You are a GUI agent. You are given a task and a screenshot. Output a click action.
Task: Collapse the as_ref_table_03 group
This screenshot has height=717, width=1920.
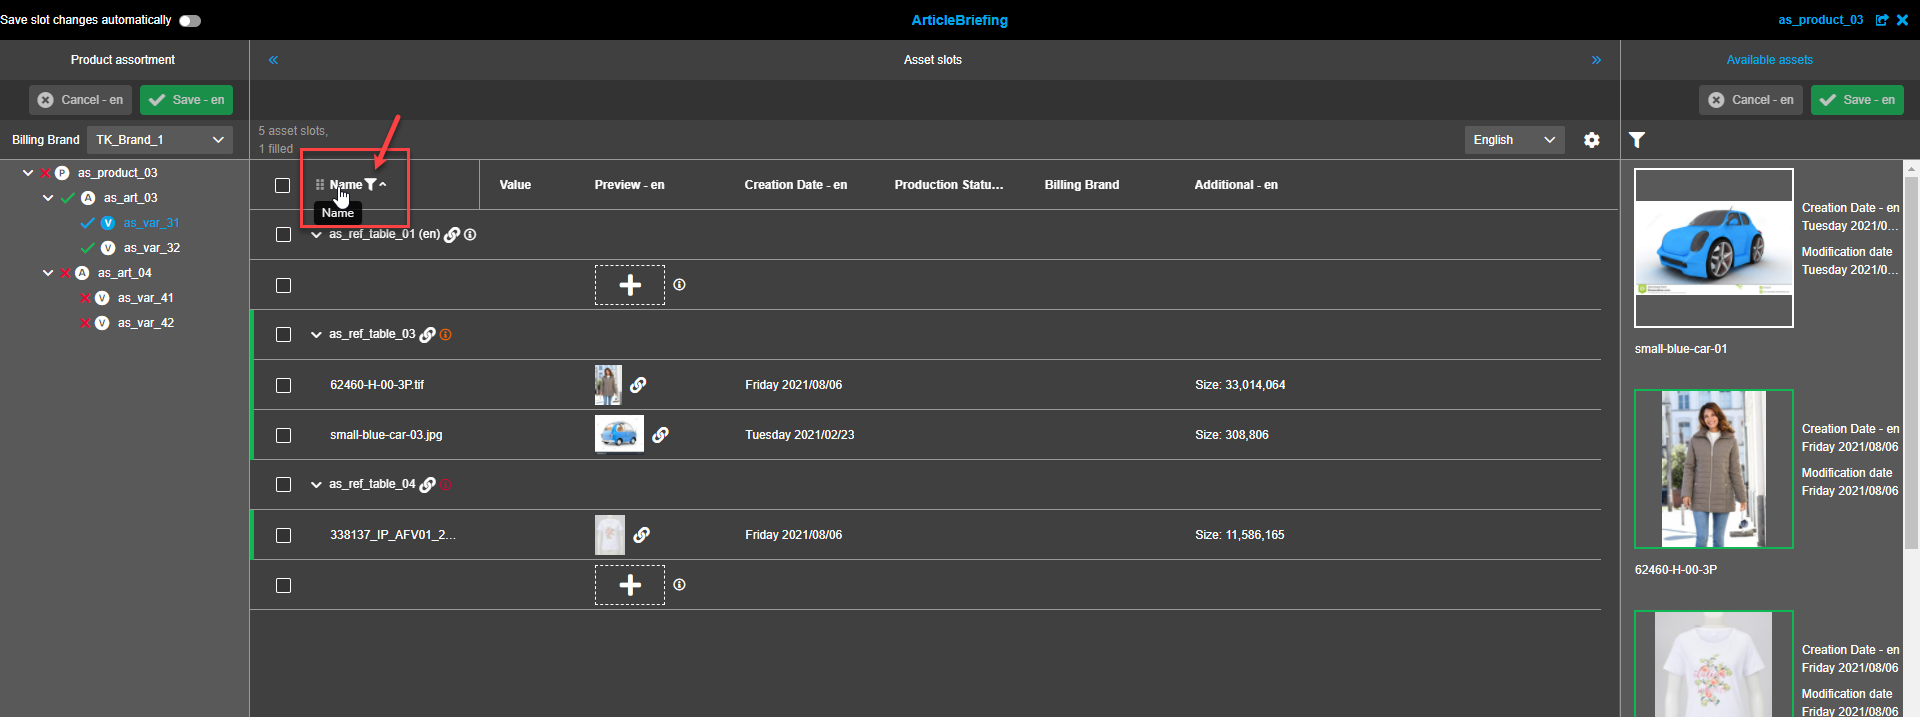(316, 335)
